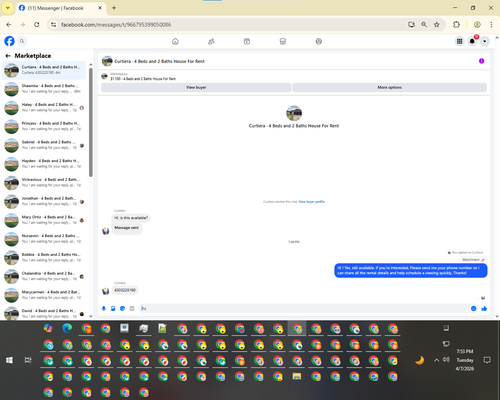Click the More options button
This screenshot has height=400, width=500.
(x=389, y=87)
